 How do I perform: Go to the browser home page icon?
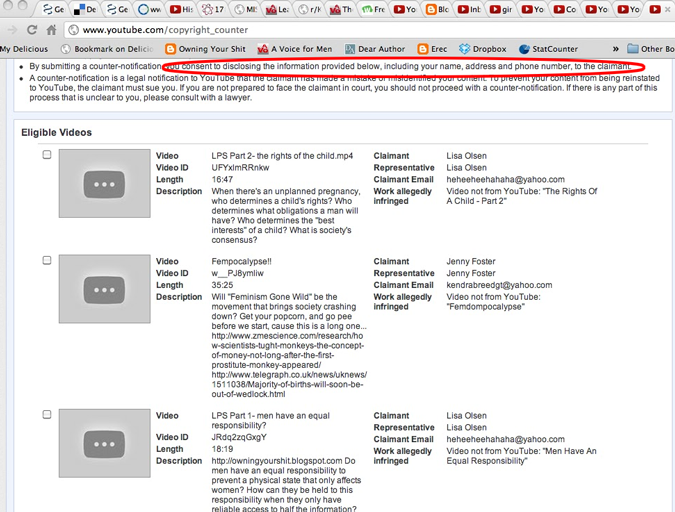tap(52, 30)
